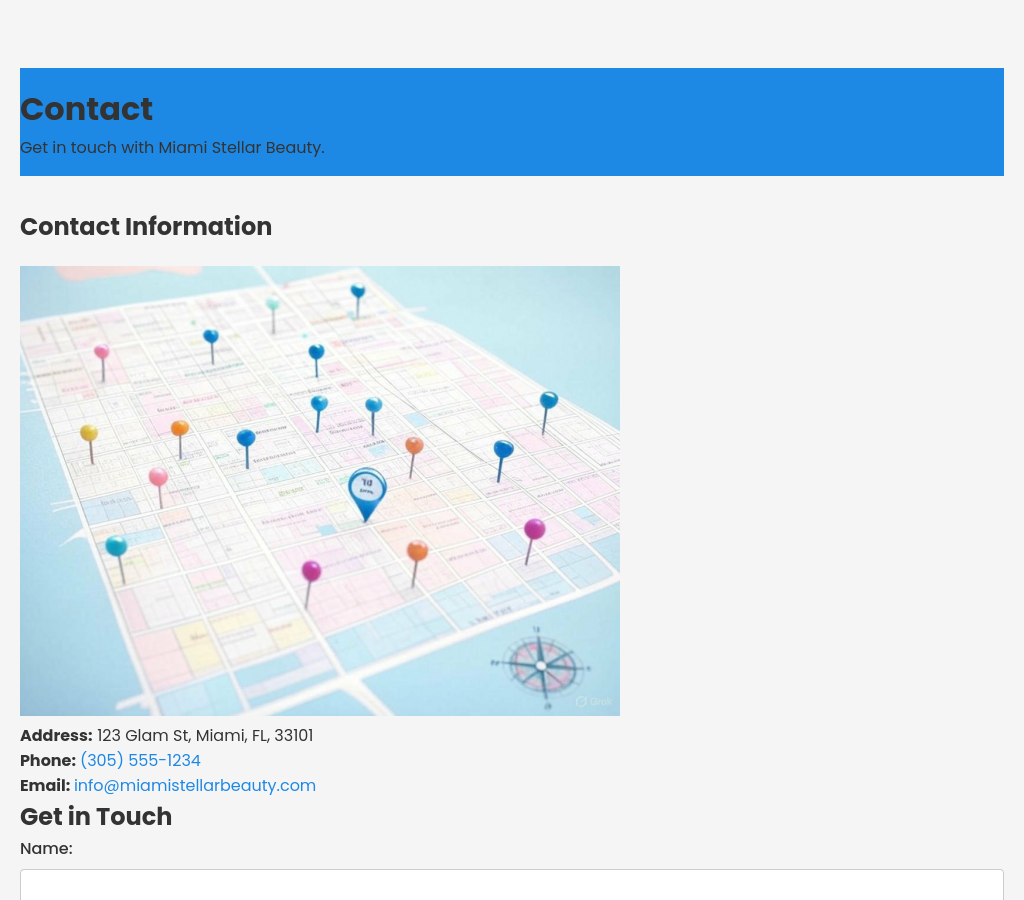
Task: Click the watermark logo in map's bottom-right corner
Action: (593, 702)
